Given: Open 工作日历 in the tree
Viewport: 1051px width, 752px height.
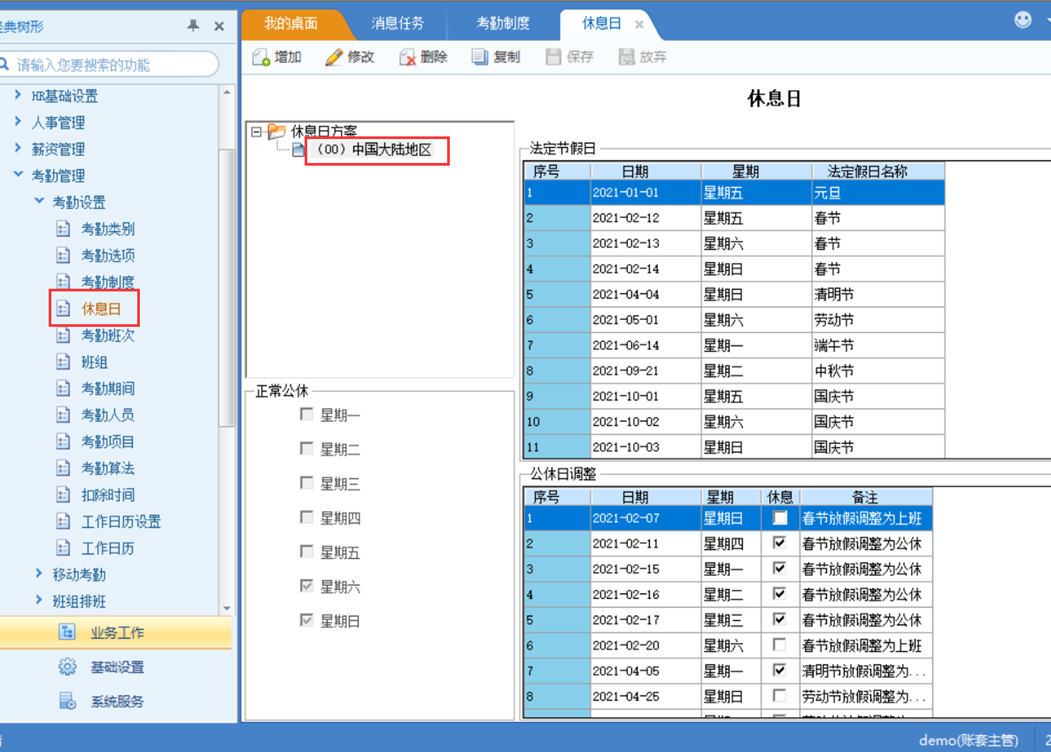Looking at the screenshot, I should (107, 548).
